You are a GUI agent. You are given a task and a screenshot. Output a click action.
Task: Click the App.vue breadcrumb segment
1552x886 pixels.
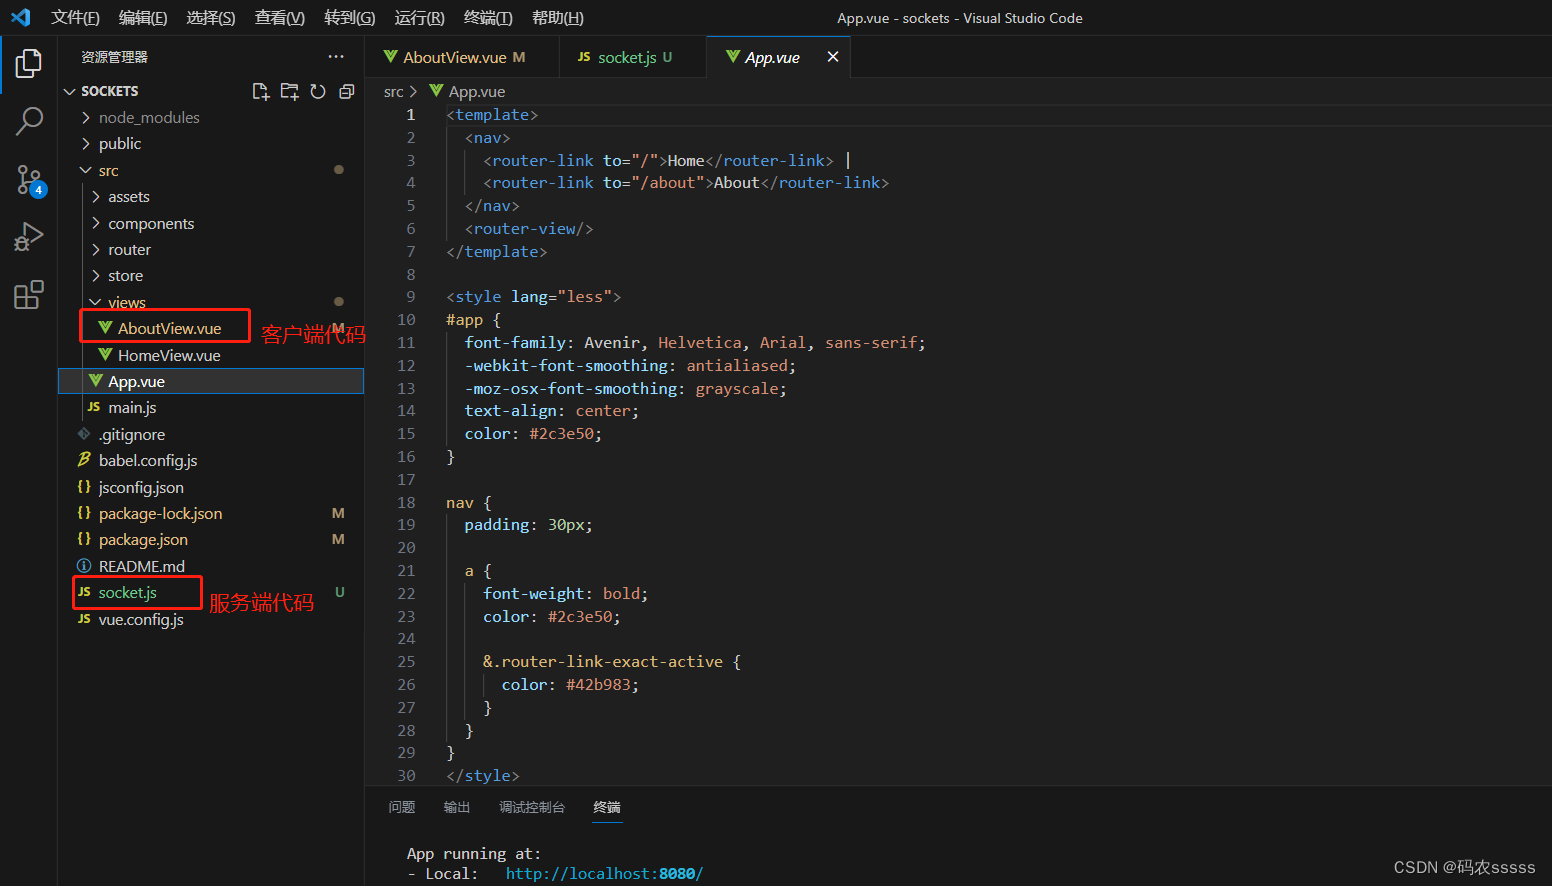click(x=467, y=92)
